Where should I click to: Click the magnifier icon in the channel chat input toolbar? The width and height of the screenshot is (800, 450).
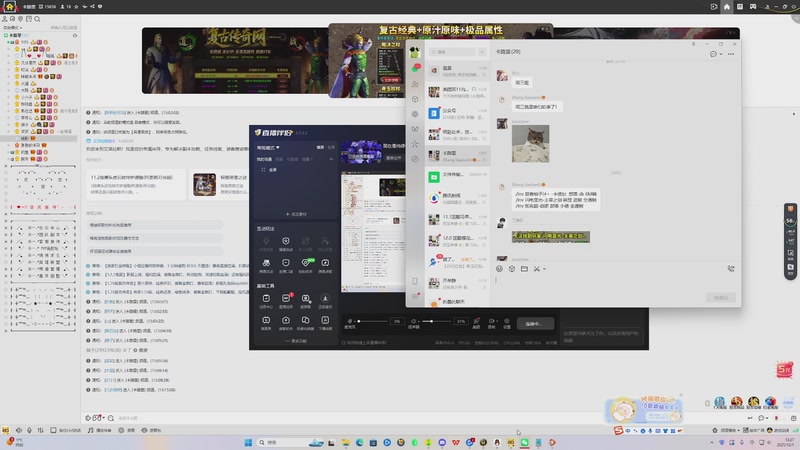[111, 418]
